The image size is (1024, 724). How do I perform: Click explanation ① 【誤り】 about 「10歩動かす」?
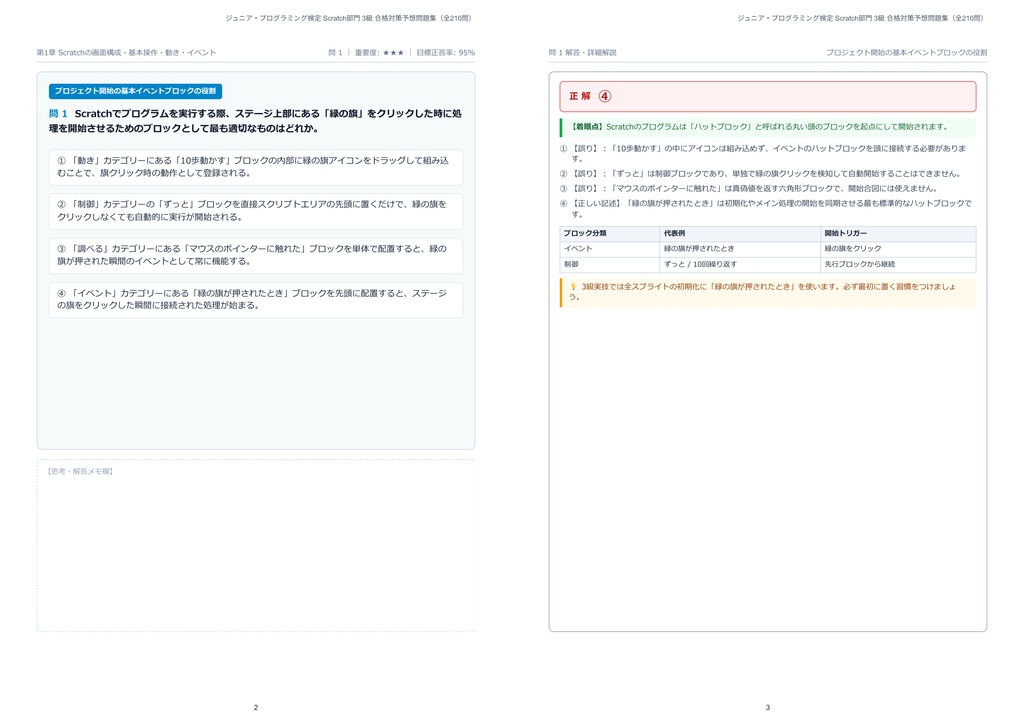click(x=763, y=153)
